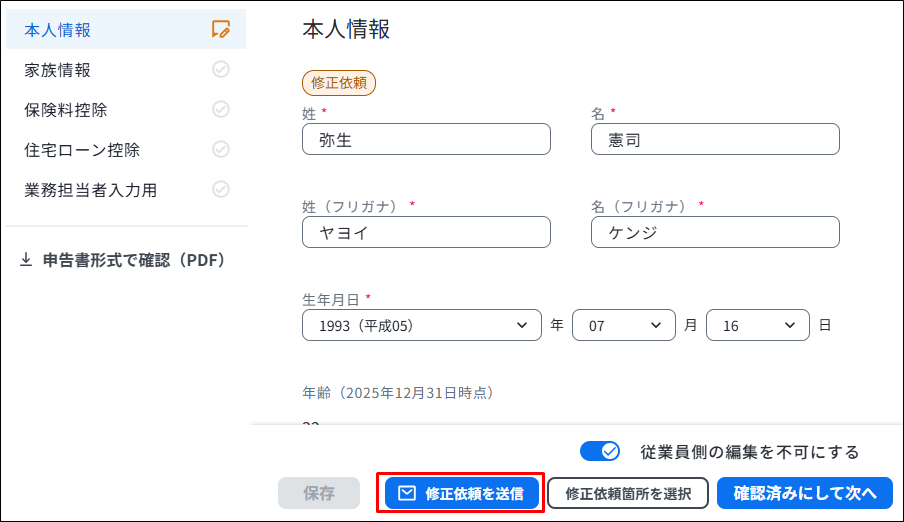Open the birth year dropdown 1993（平成05）

pos(421,326)
